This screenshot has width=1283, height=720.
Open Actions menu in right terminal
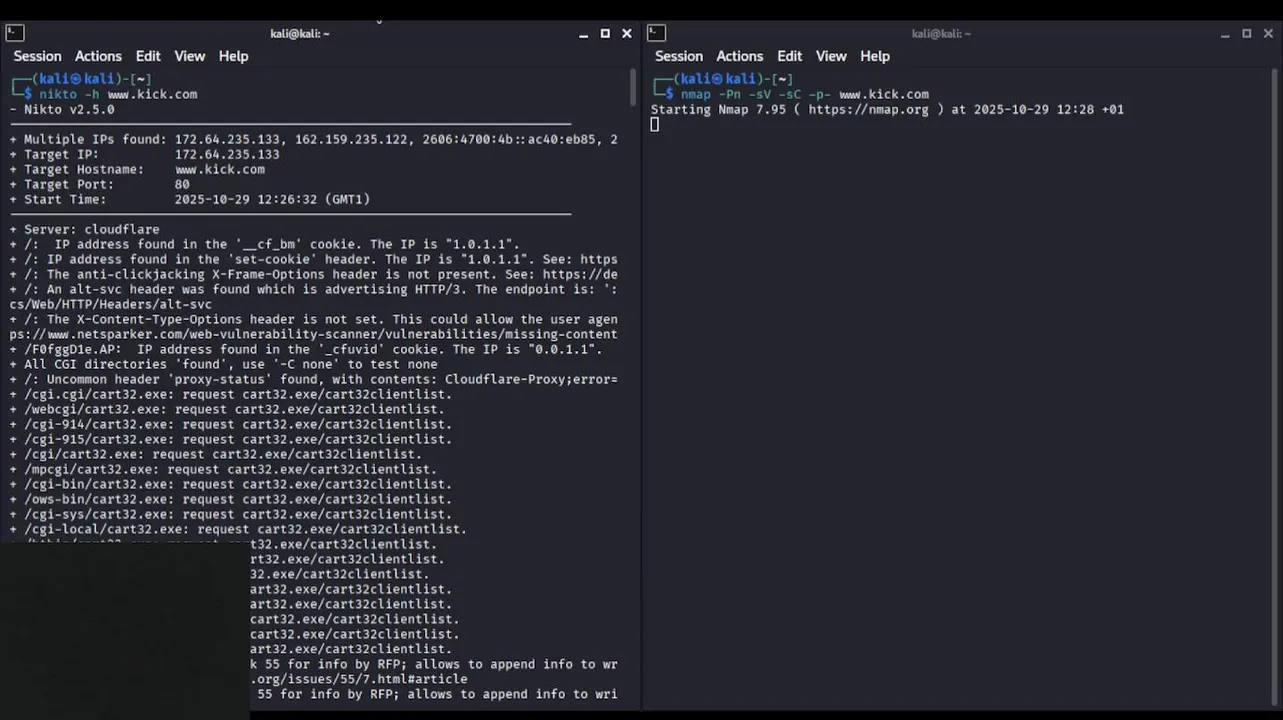[740, 56]
